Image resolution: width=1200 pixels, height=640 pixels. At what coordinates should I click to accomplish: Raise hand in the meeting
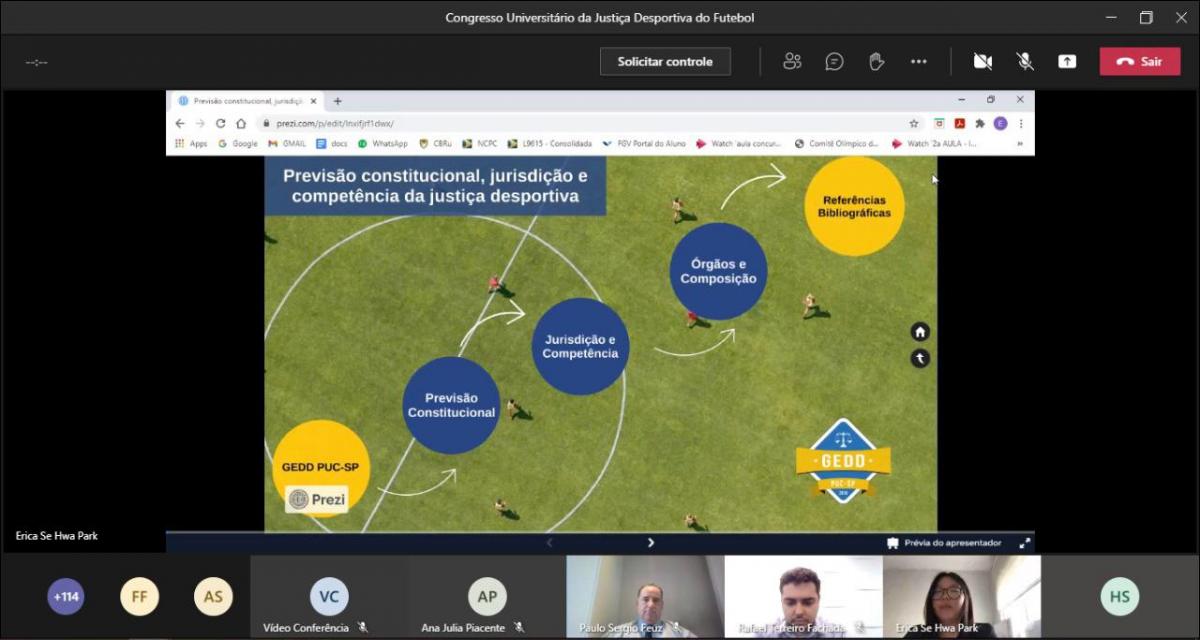click(876, 62)
